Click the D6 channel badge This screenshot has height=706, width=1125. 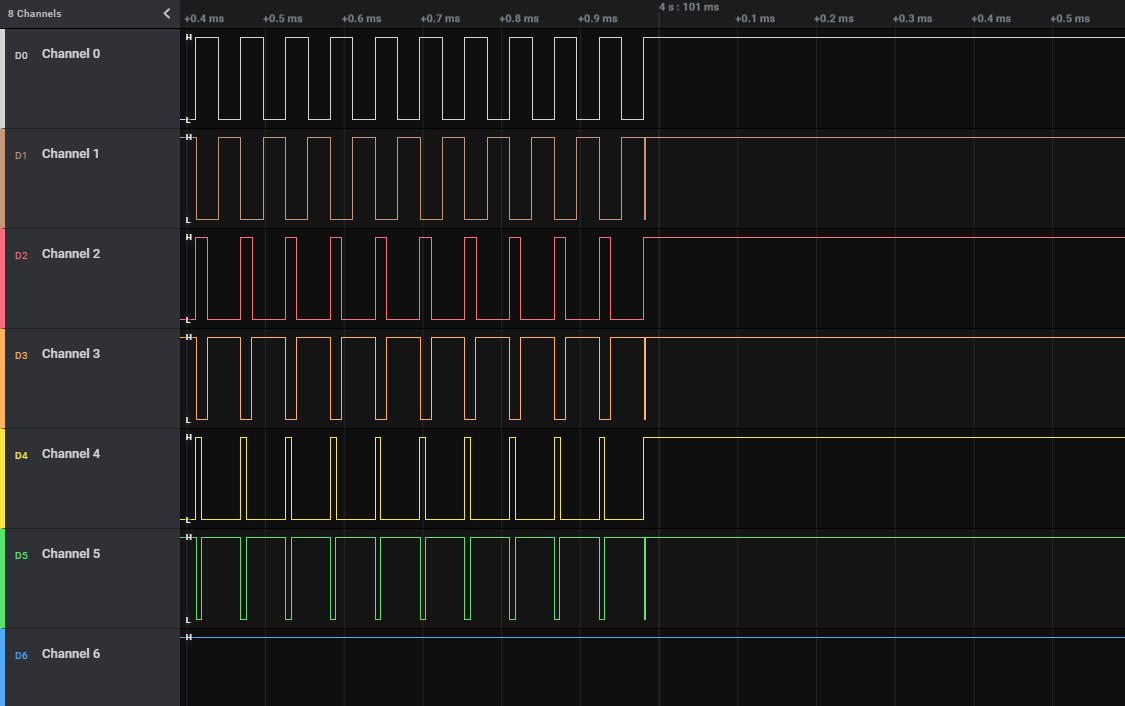pos(21,655)
